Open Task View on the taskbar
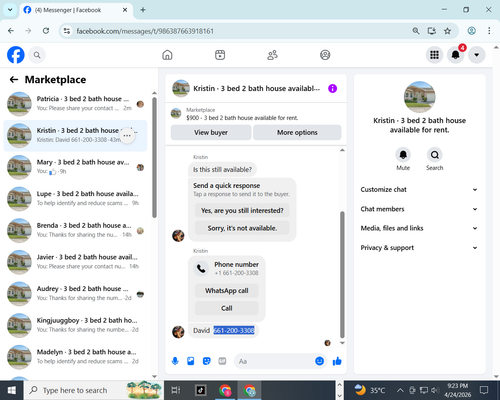Viewport: 500px width, 400px height. [176, 390]
